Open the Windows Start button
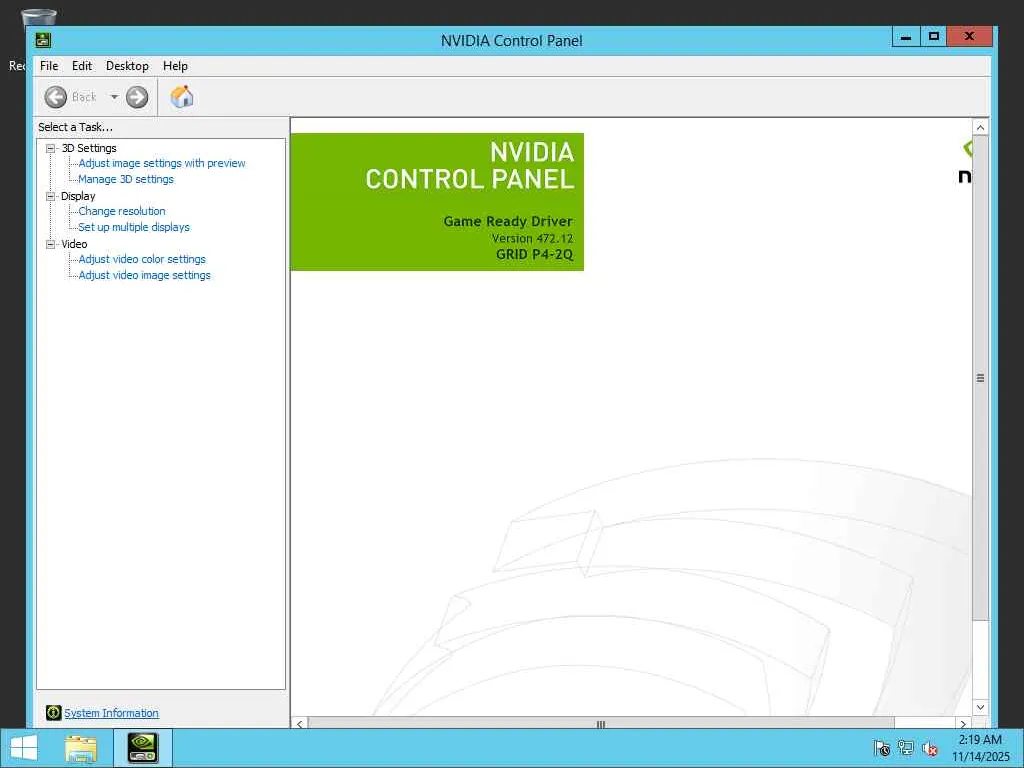 coord(24,748)
